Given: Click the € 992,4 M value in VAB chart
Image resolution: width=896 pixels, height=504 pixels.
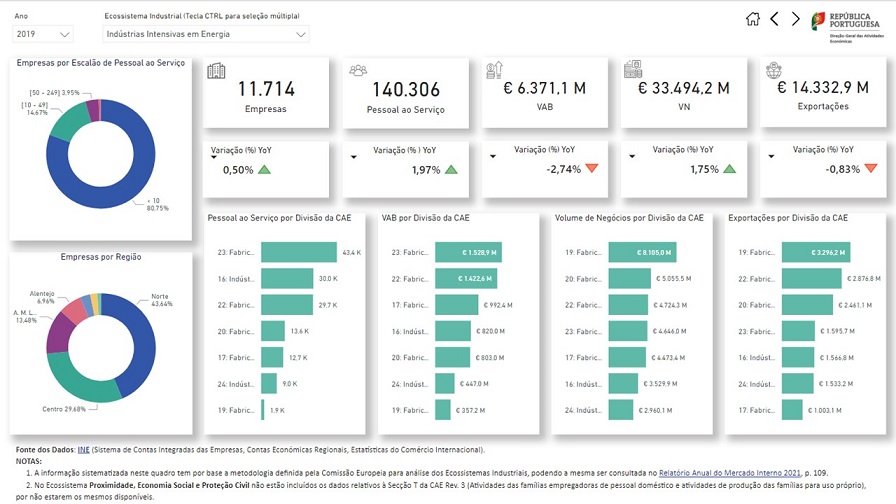Looking at the screenshot, I should click(x=498, y=305).
